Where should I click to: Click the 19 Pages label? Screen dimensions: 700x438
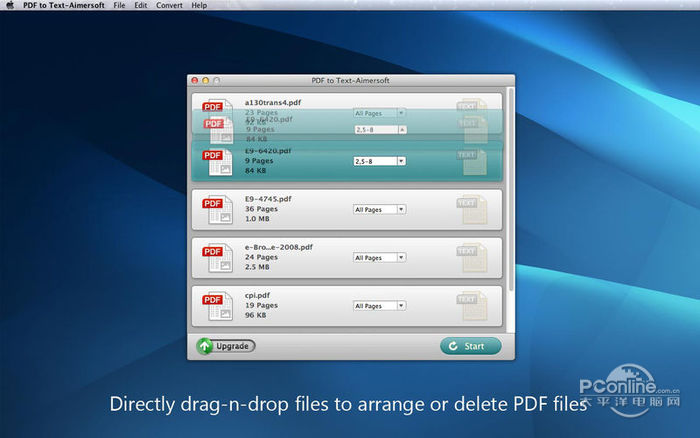coord(261,305)
